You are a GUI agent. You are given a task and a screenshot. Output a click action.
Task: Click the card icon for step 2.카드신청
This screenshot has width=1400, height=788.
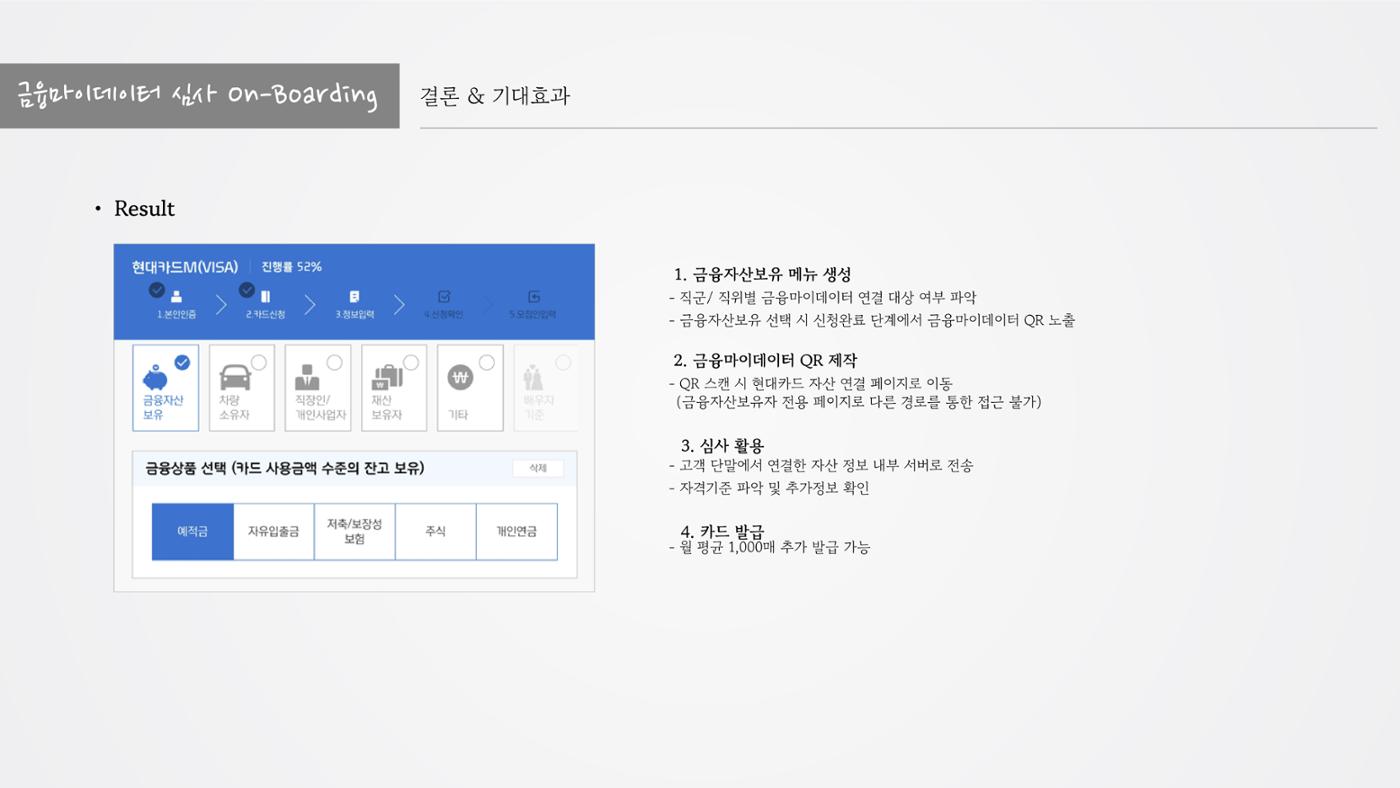(x=265, y=297)
